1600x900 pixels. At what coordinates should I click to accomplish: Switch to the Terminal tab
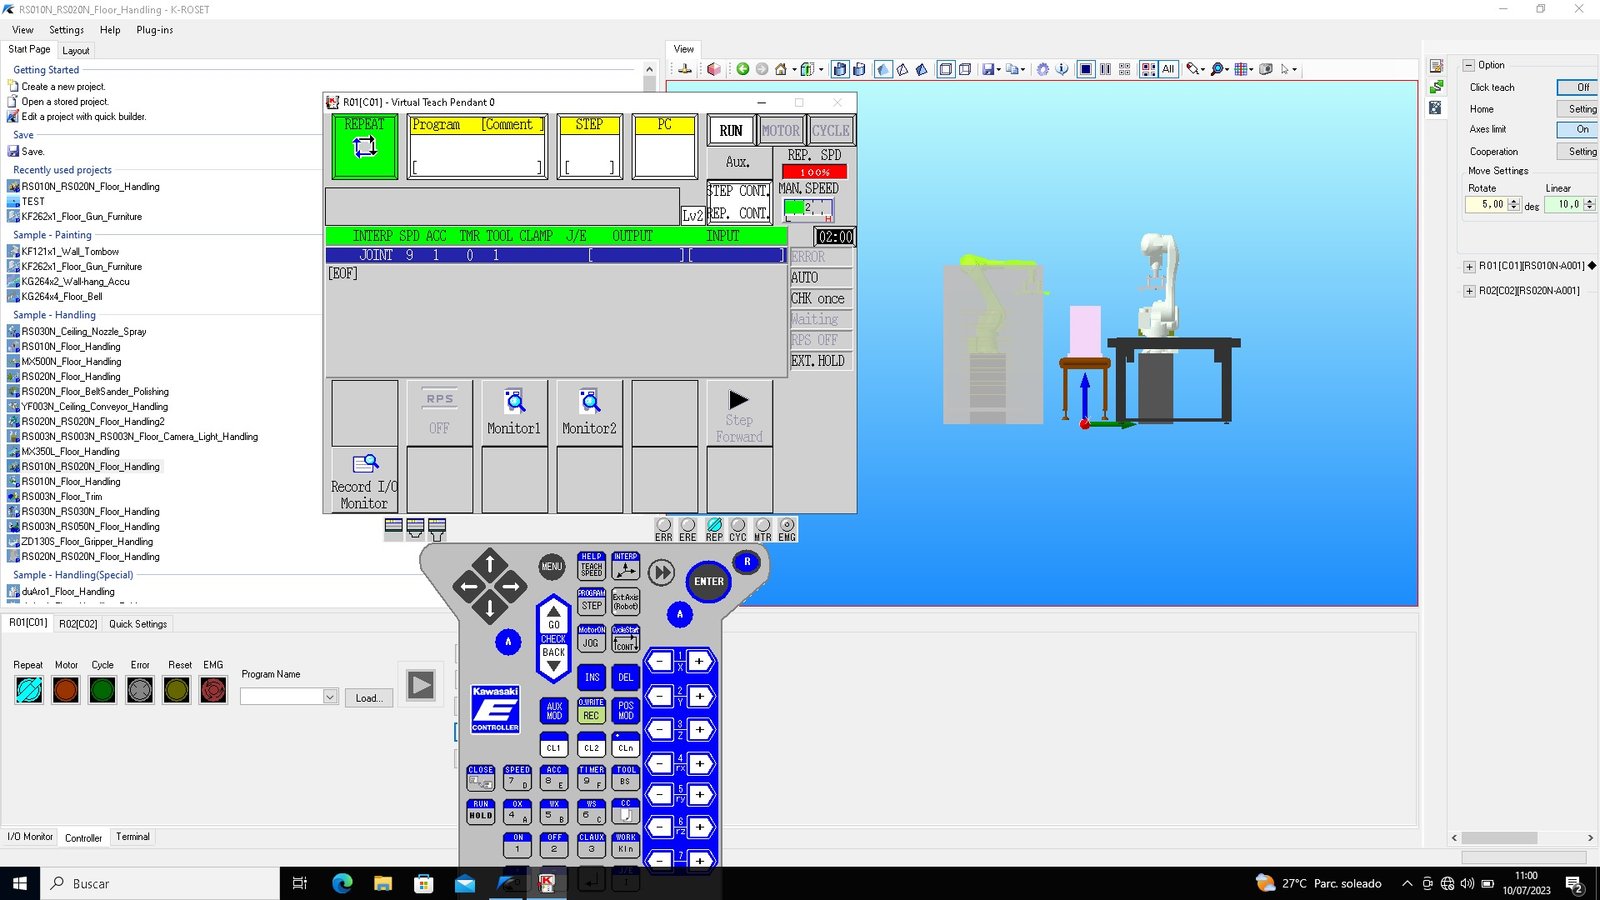(133, 837)
